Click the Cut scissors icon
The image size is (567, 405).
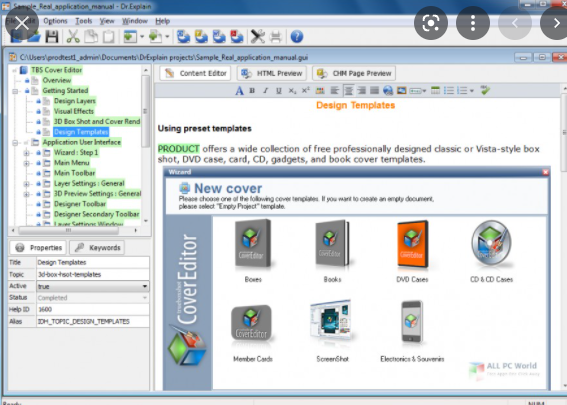(x=73, y=37)
